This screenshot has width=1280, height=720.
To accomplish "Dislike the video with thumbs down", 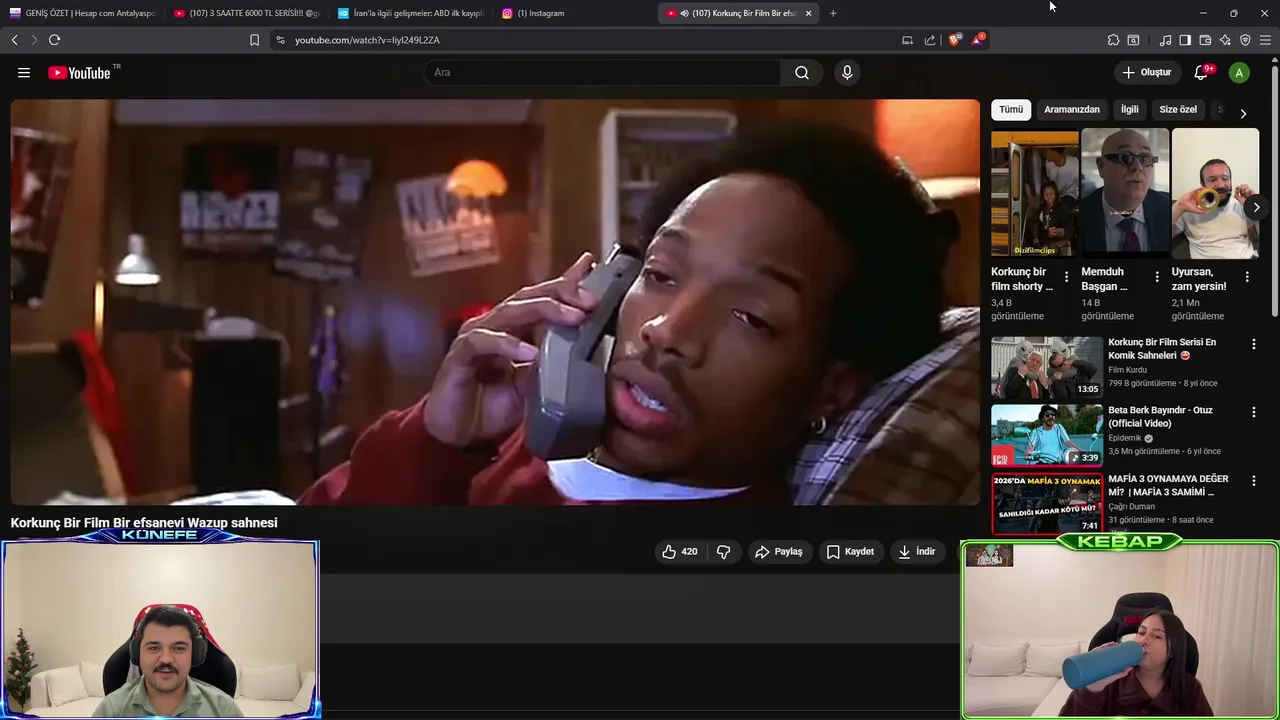I will point(724,551).
